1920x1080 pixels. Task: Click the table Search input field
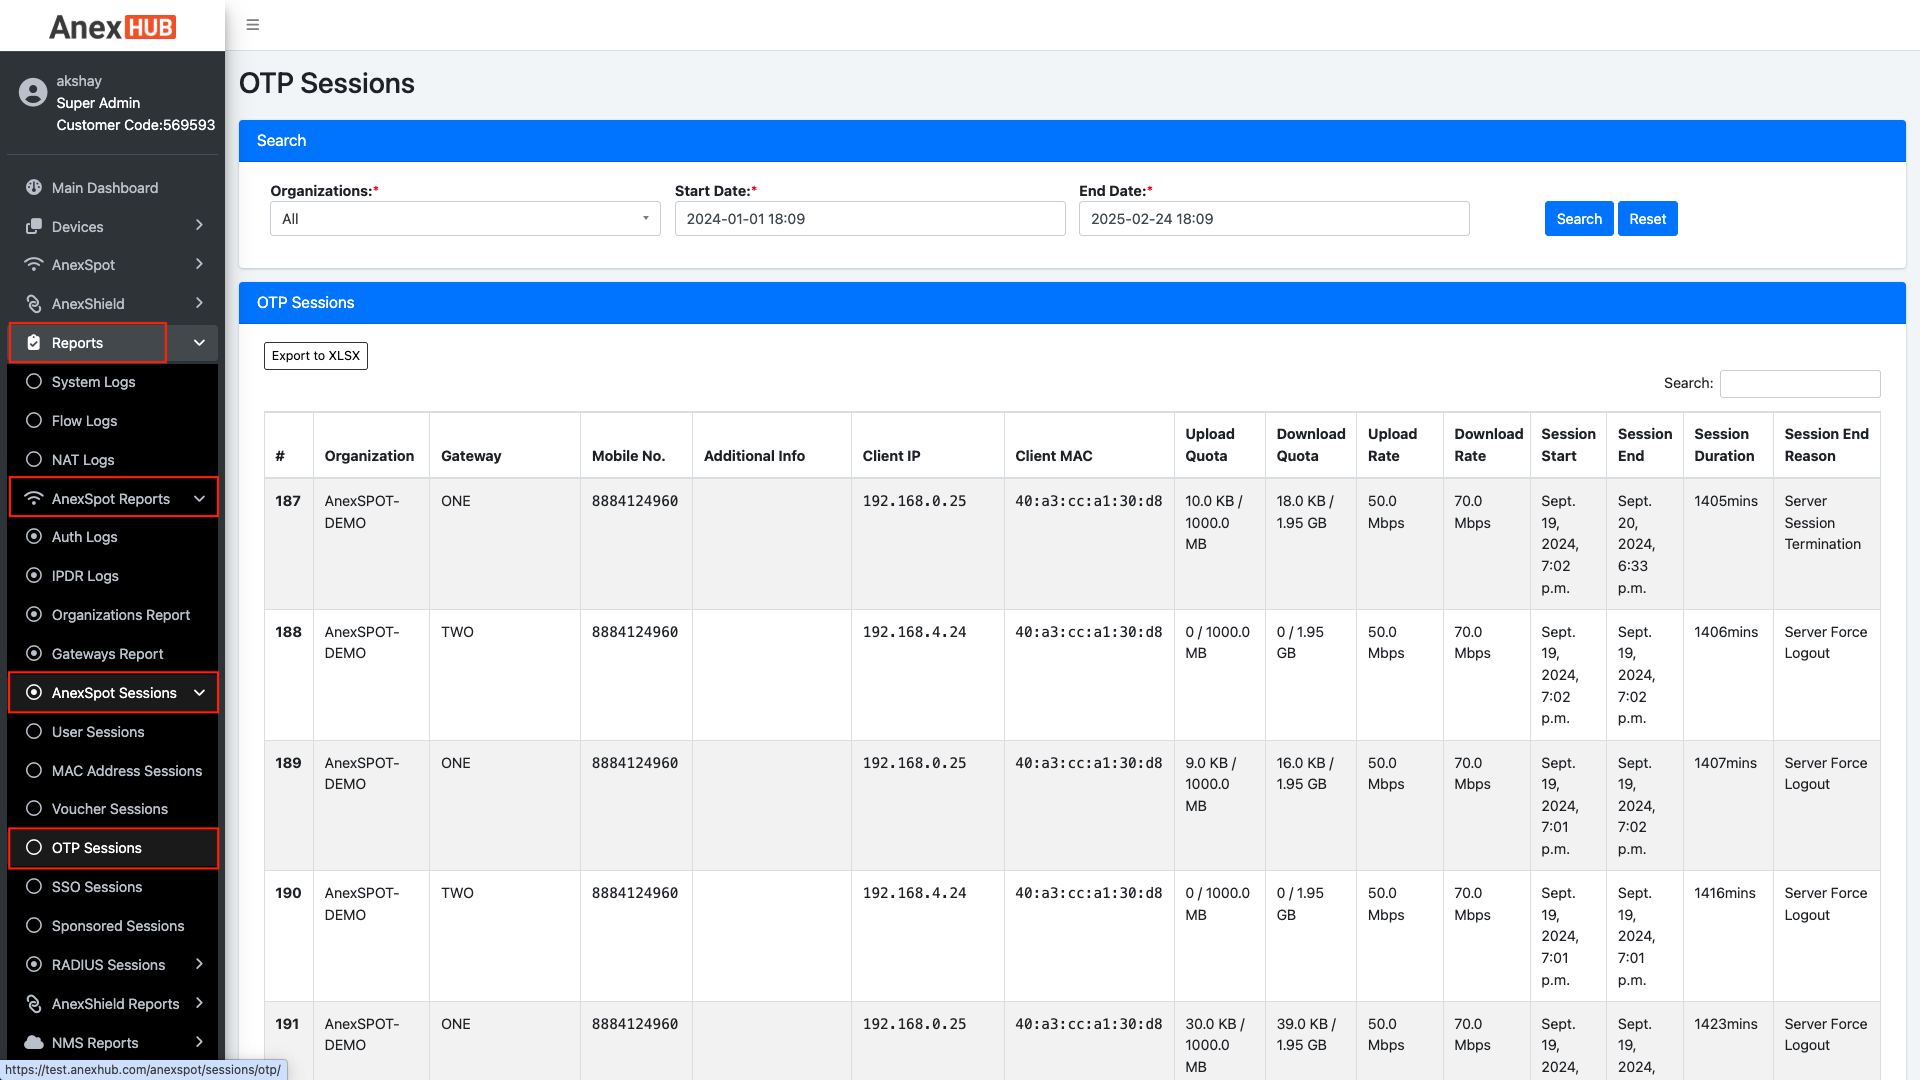point(1799,383)
